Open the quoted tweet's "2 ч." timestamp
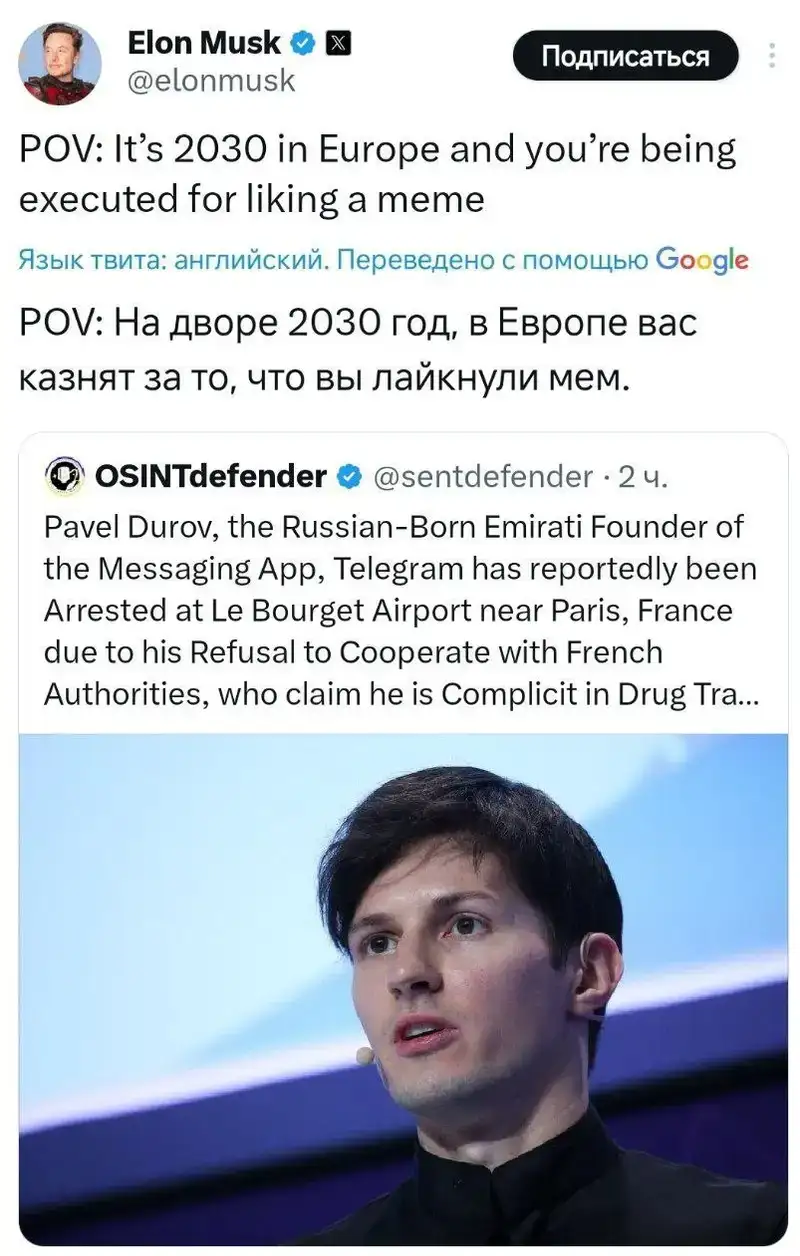The image size is (800, 1256). 641,477
